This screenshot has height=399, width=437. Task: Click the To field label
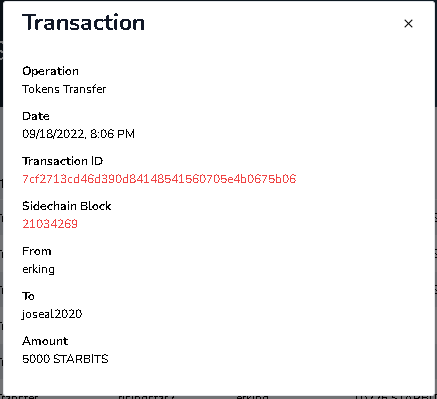coord(28,296)
